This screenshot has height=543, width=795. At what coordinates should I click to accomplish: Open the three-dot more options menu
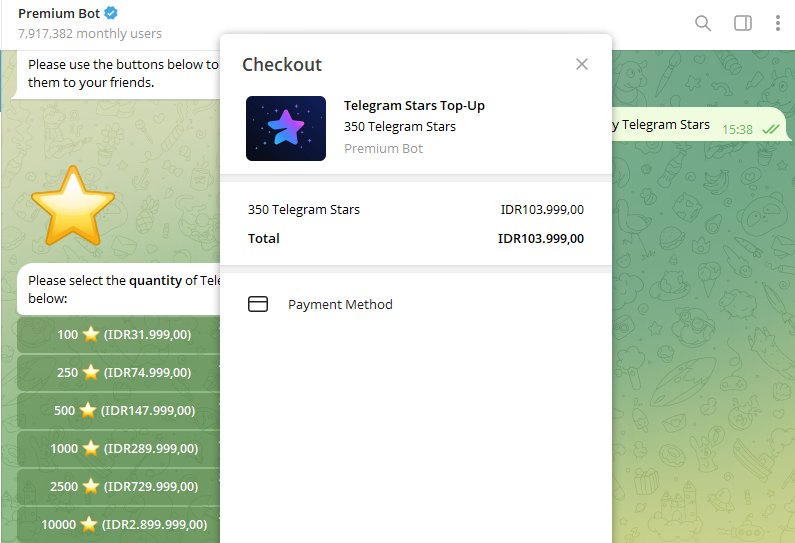(777, 23)
